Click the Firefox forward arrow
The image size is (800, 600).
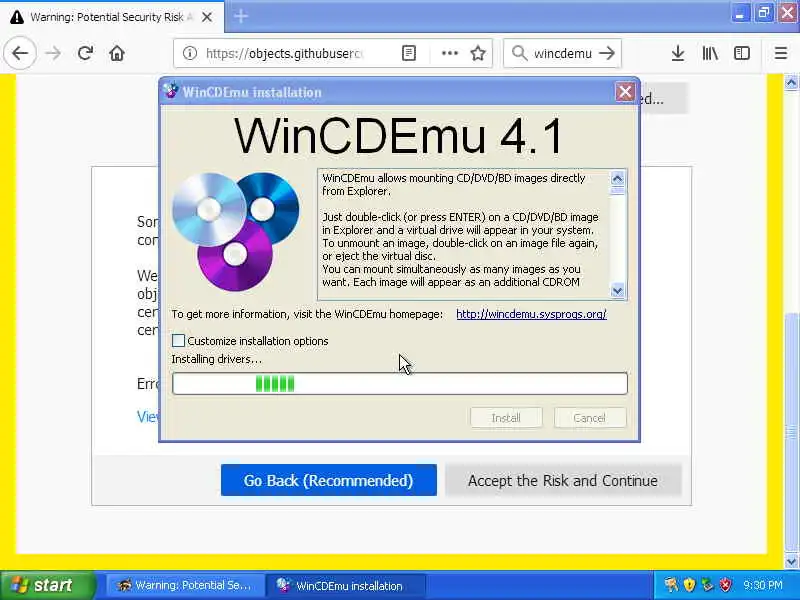53,53
